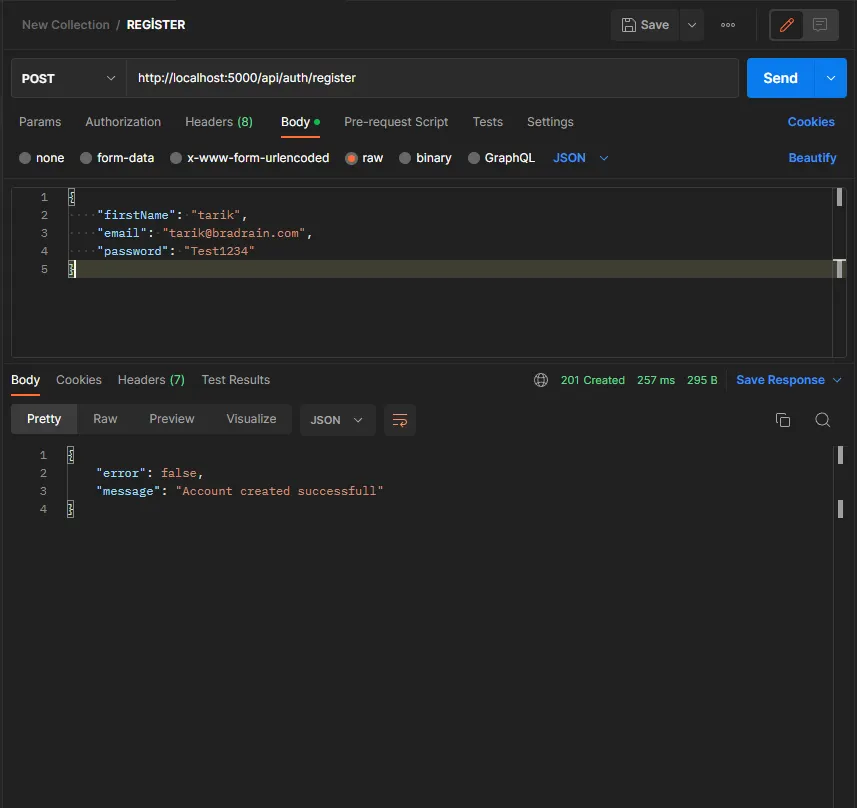Open the three-dot more actions menu
The height and width of the screenshot is (808, 857).
(727, 25)
